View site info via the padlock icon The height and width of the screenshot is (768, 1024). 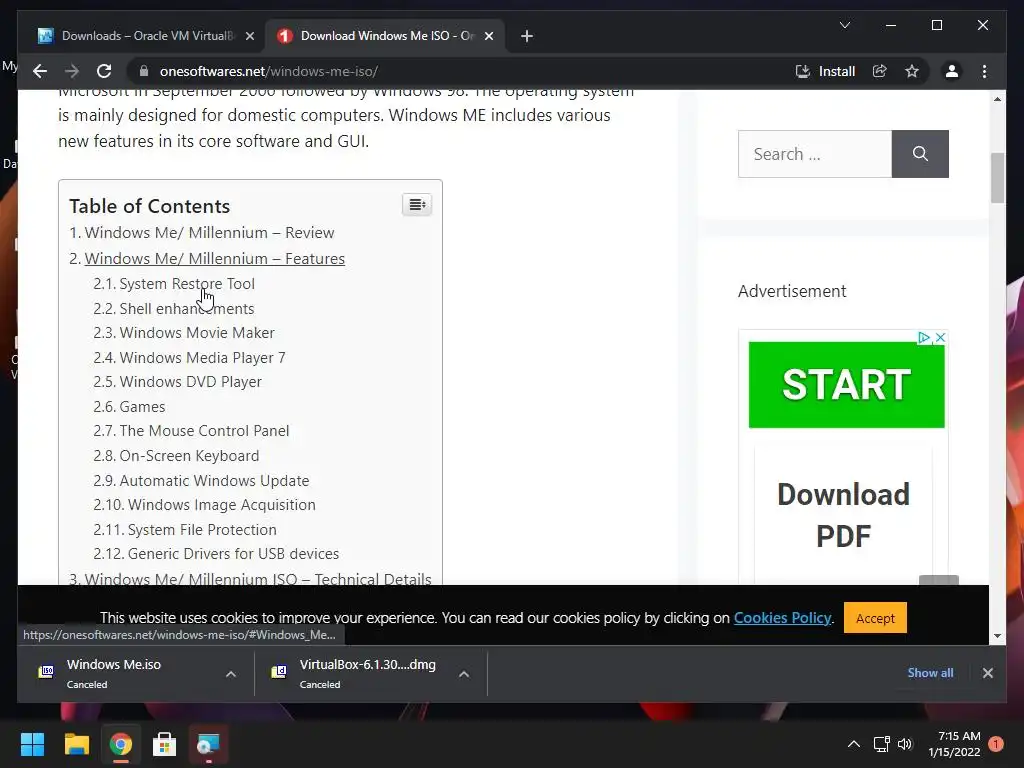pos(144,71)
